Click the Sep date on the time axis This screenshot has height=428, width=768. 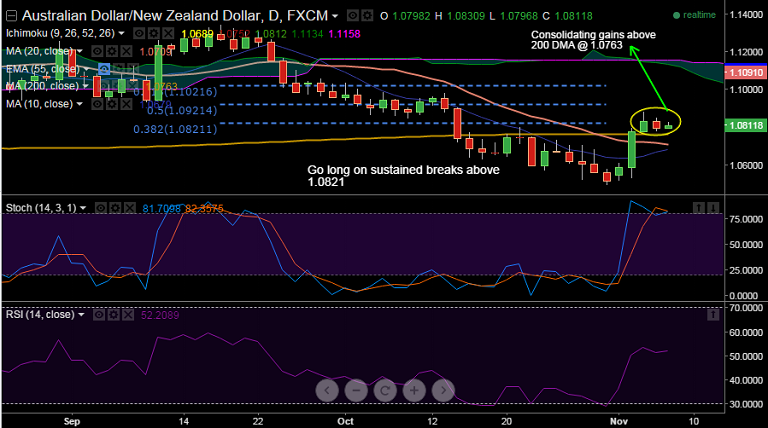pyautogui.click(x=72, y=421)
